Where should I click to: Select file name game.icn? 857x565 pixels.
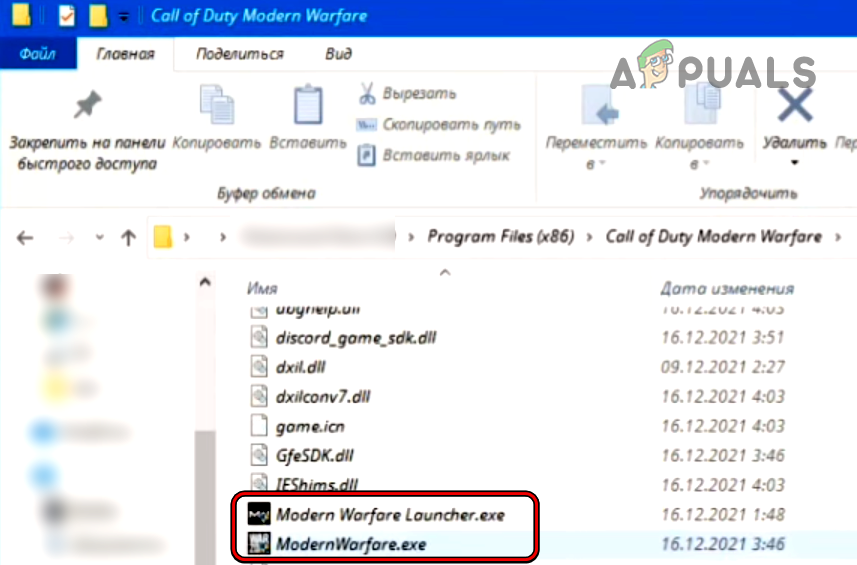[310, 426]
